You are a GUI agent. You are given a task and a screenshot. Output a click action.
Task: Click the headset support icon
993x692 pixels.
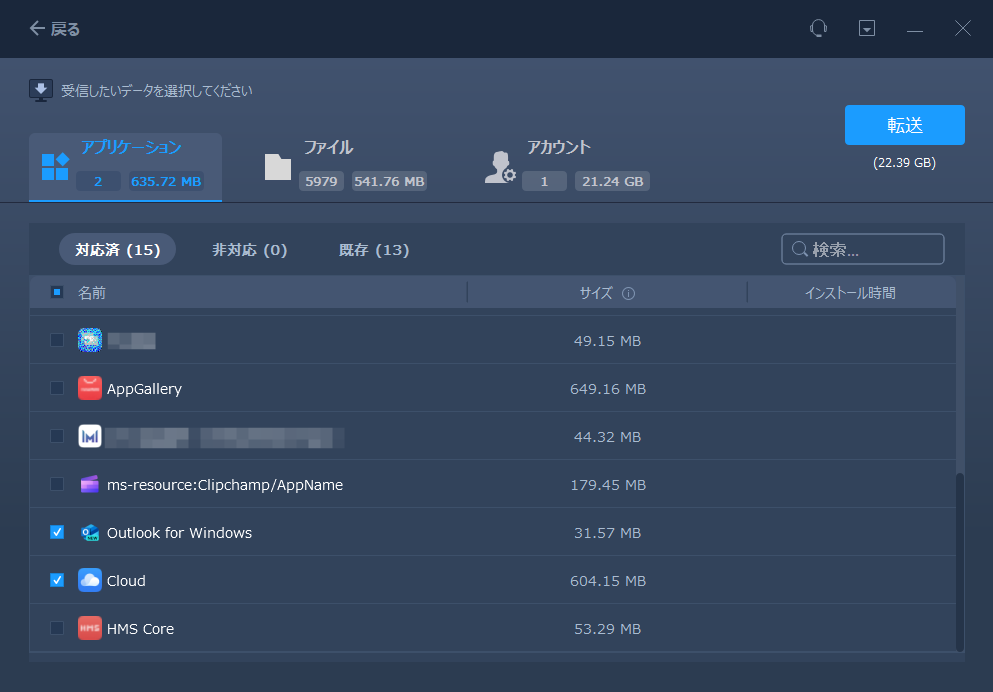(x=818, y=29)
